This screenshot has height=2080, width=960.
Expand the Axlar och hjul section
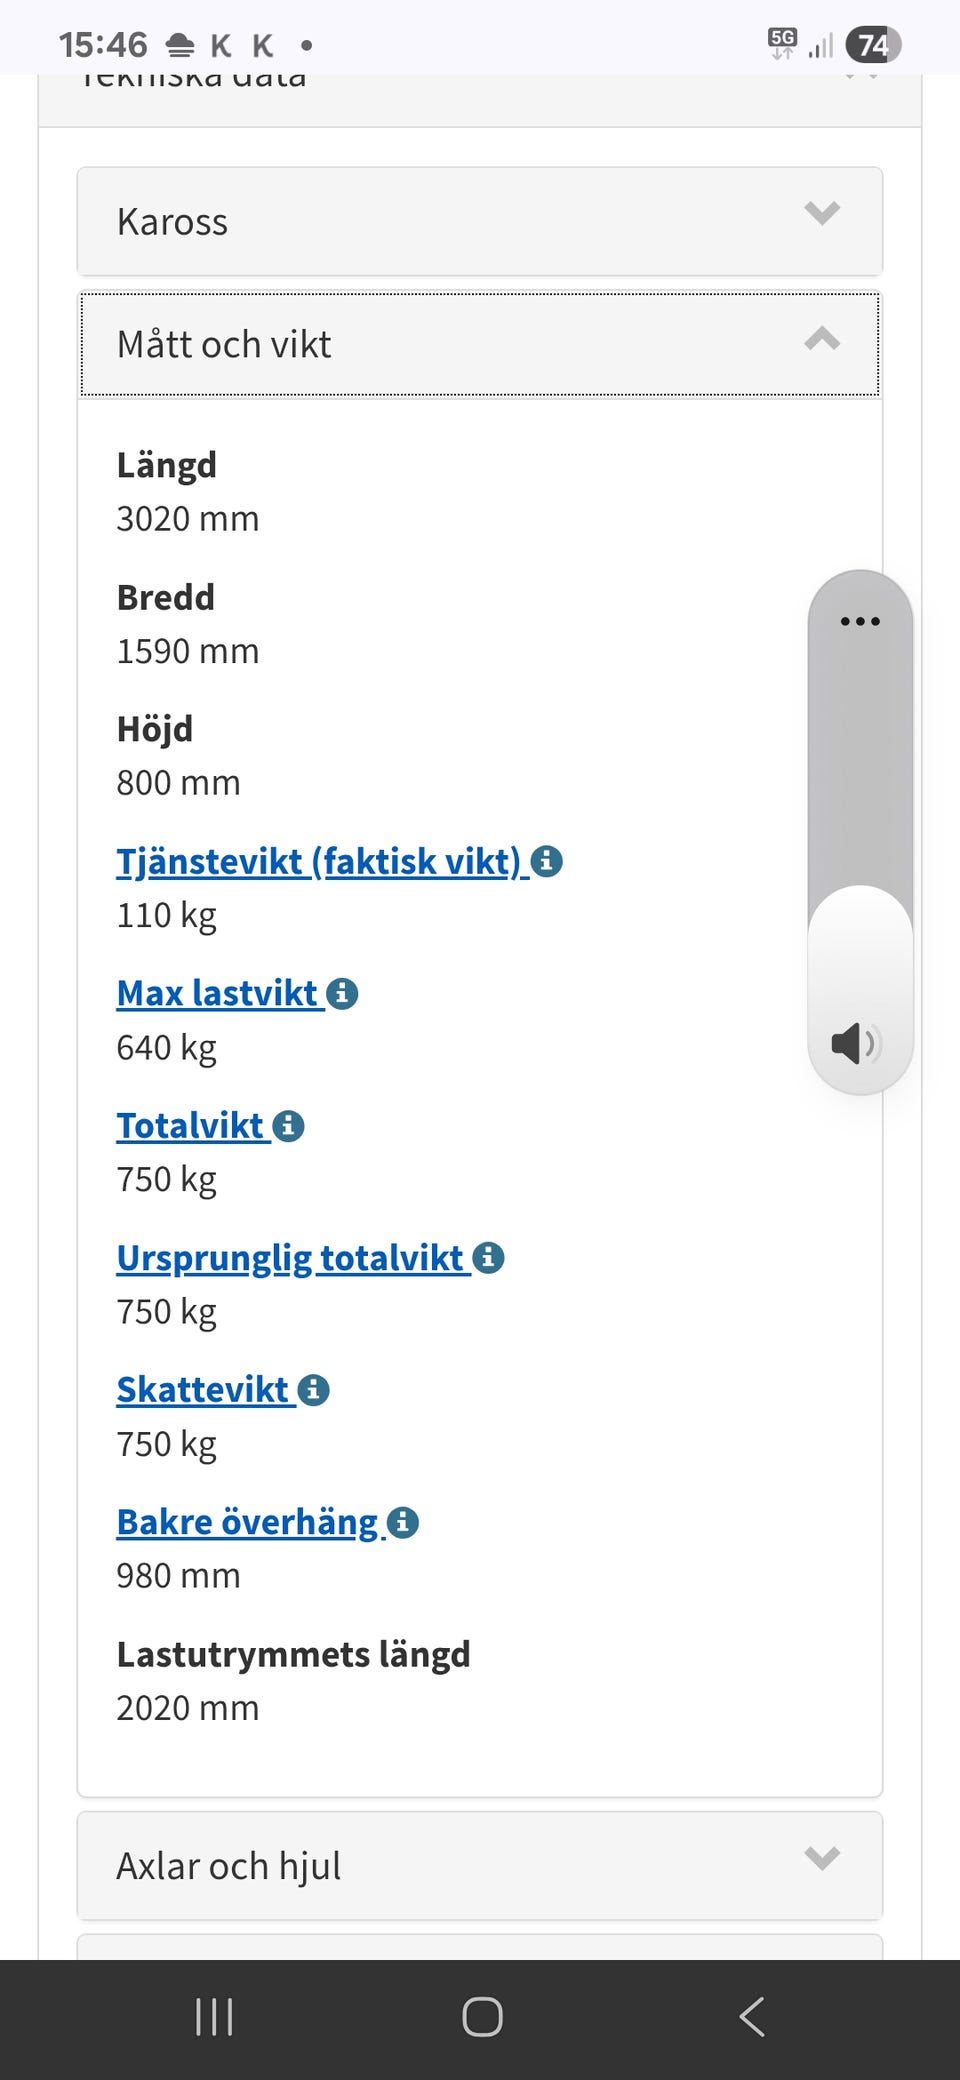[480, 1866]
